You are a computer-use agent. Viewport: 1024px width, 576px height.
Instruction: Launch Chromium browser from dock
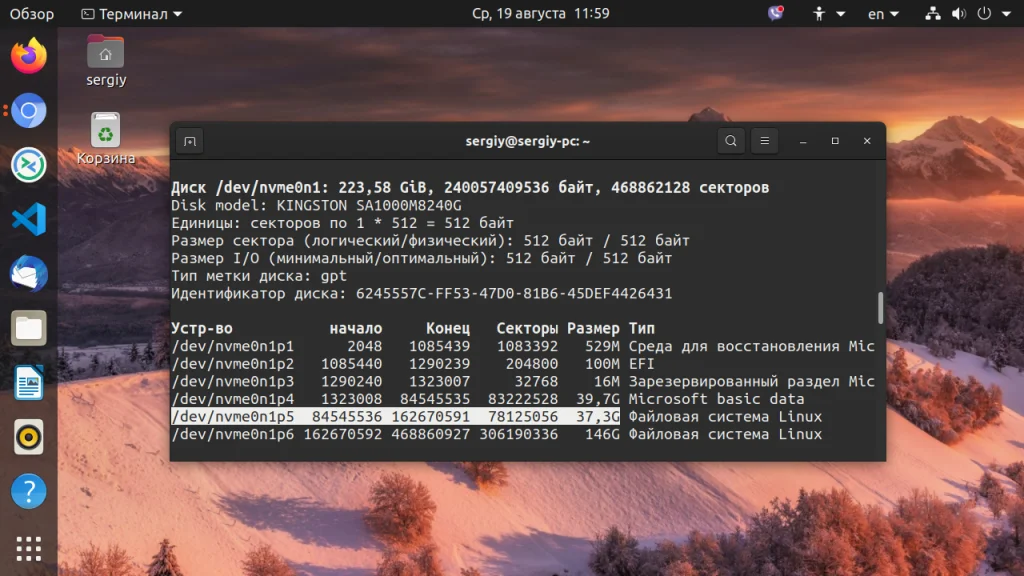29,110
